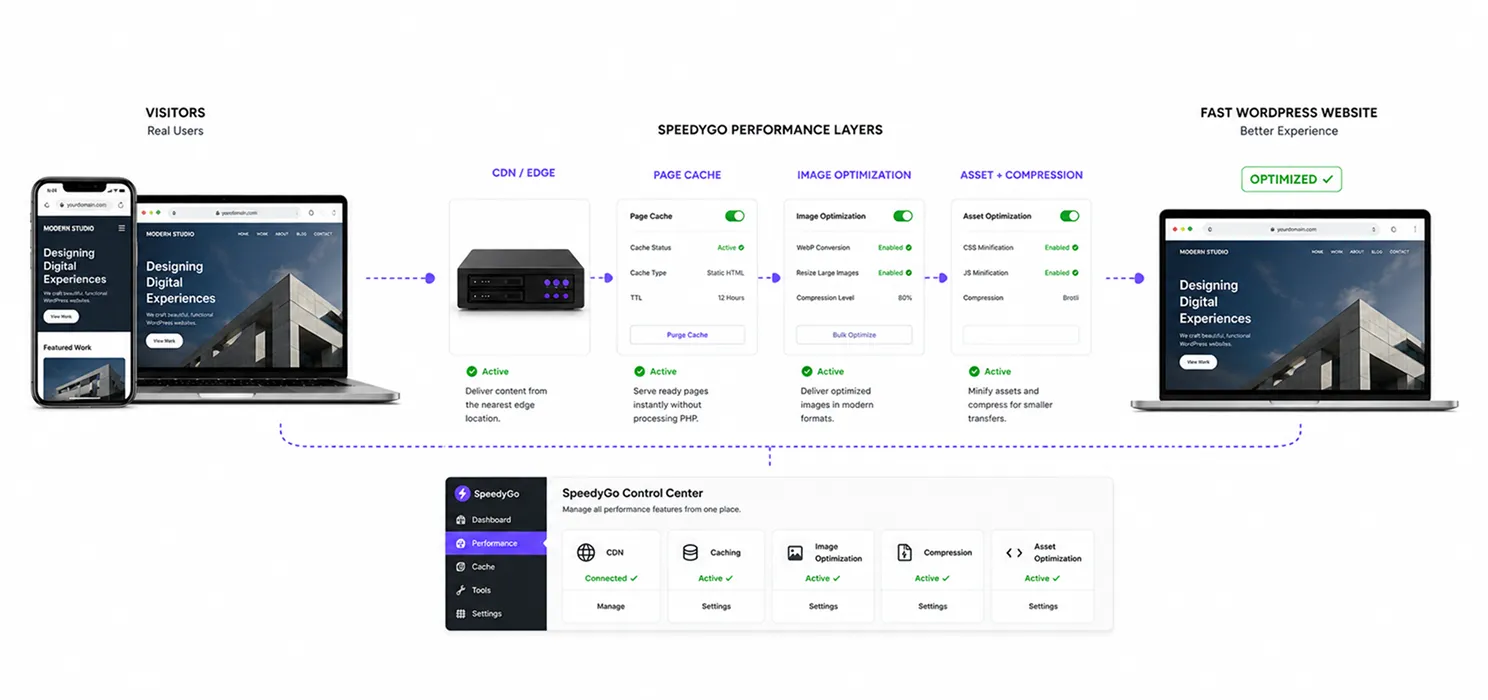Open Dashboard in the SpeedyGo sidebar
The height and width of the screenshot is (700, 1488).
tap(496, 520)
